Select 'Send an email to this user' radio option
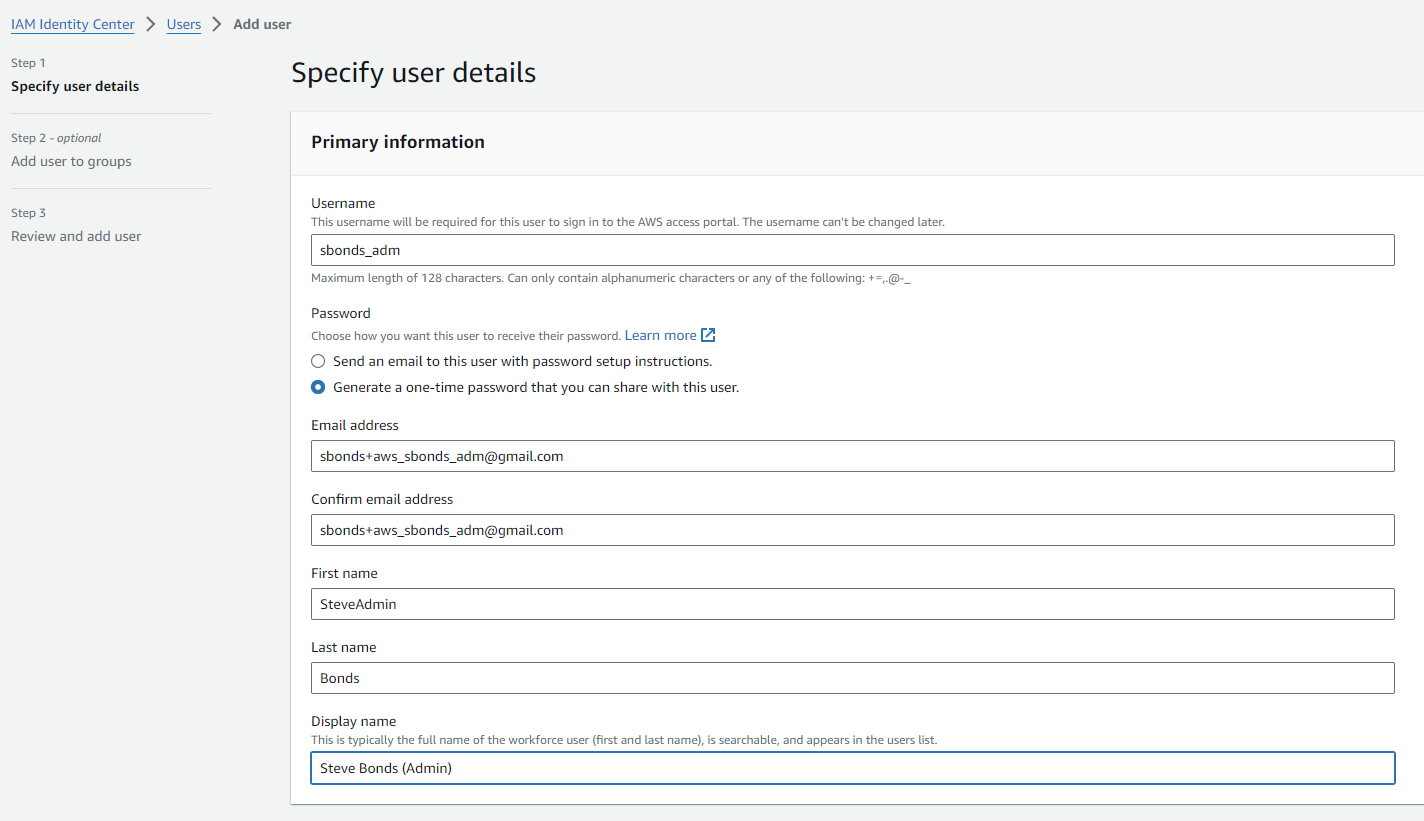The height and width of the screenshot is (821, 1424). 318,361
